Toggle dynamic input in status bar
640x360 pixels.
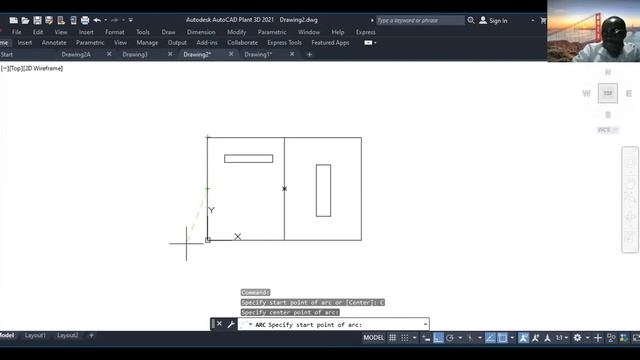click(426, 338)
